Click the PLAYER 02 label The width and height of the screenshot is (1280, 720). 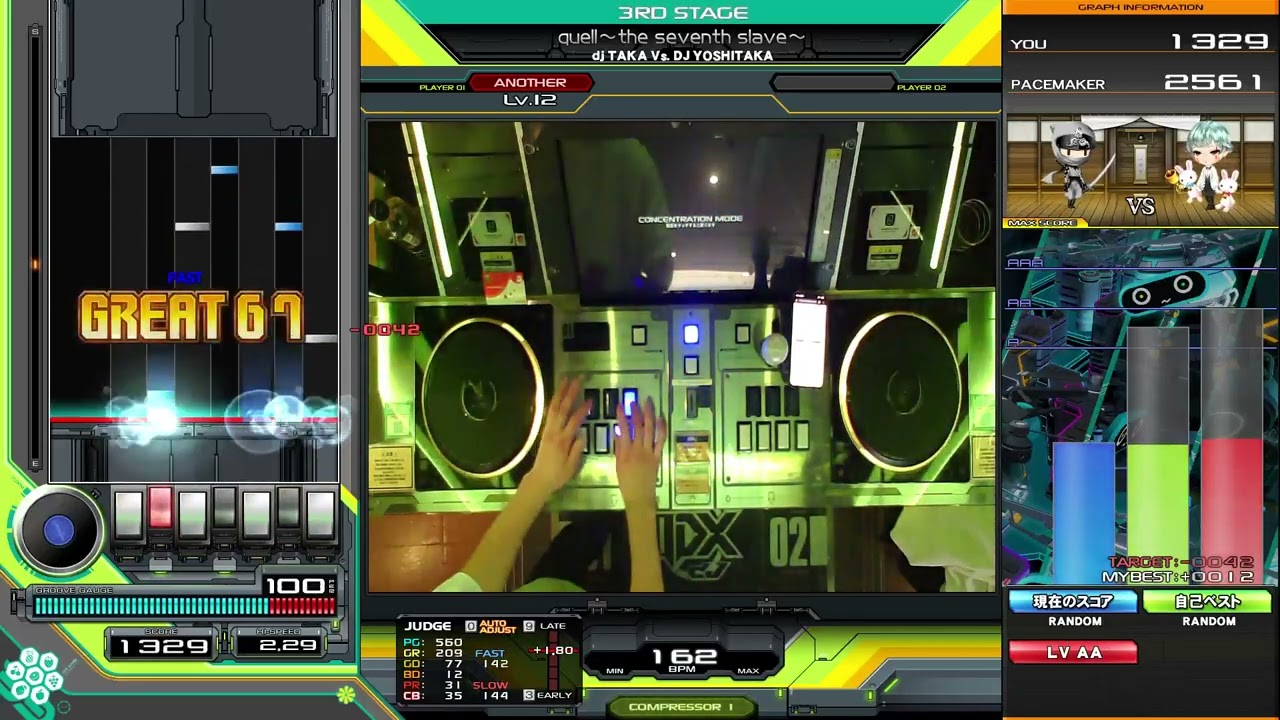click(x=921, y=88)
